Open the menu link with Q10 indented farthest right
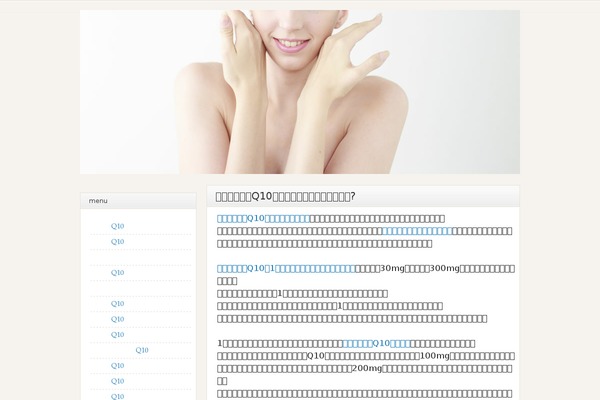 coord(142,350)
